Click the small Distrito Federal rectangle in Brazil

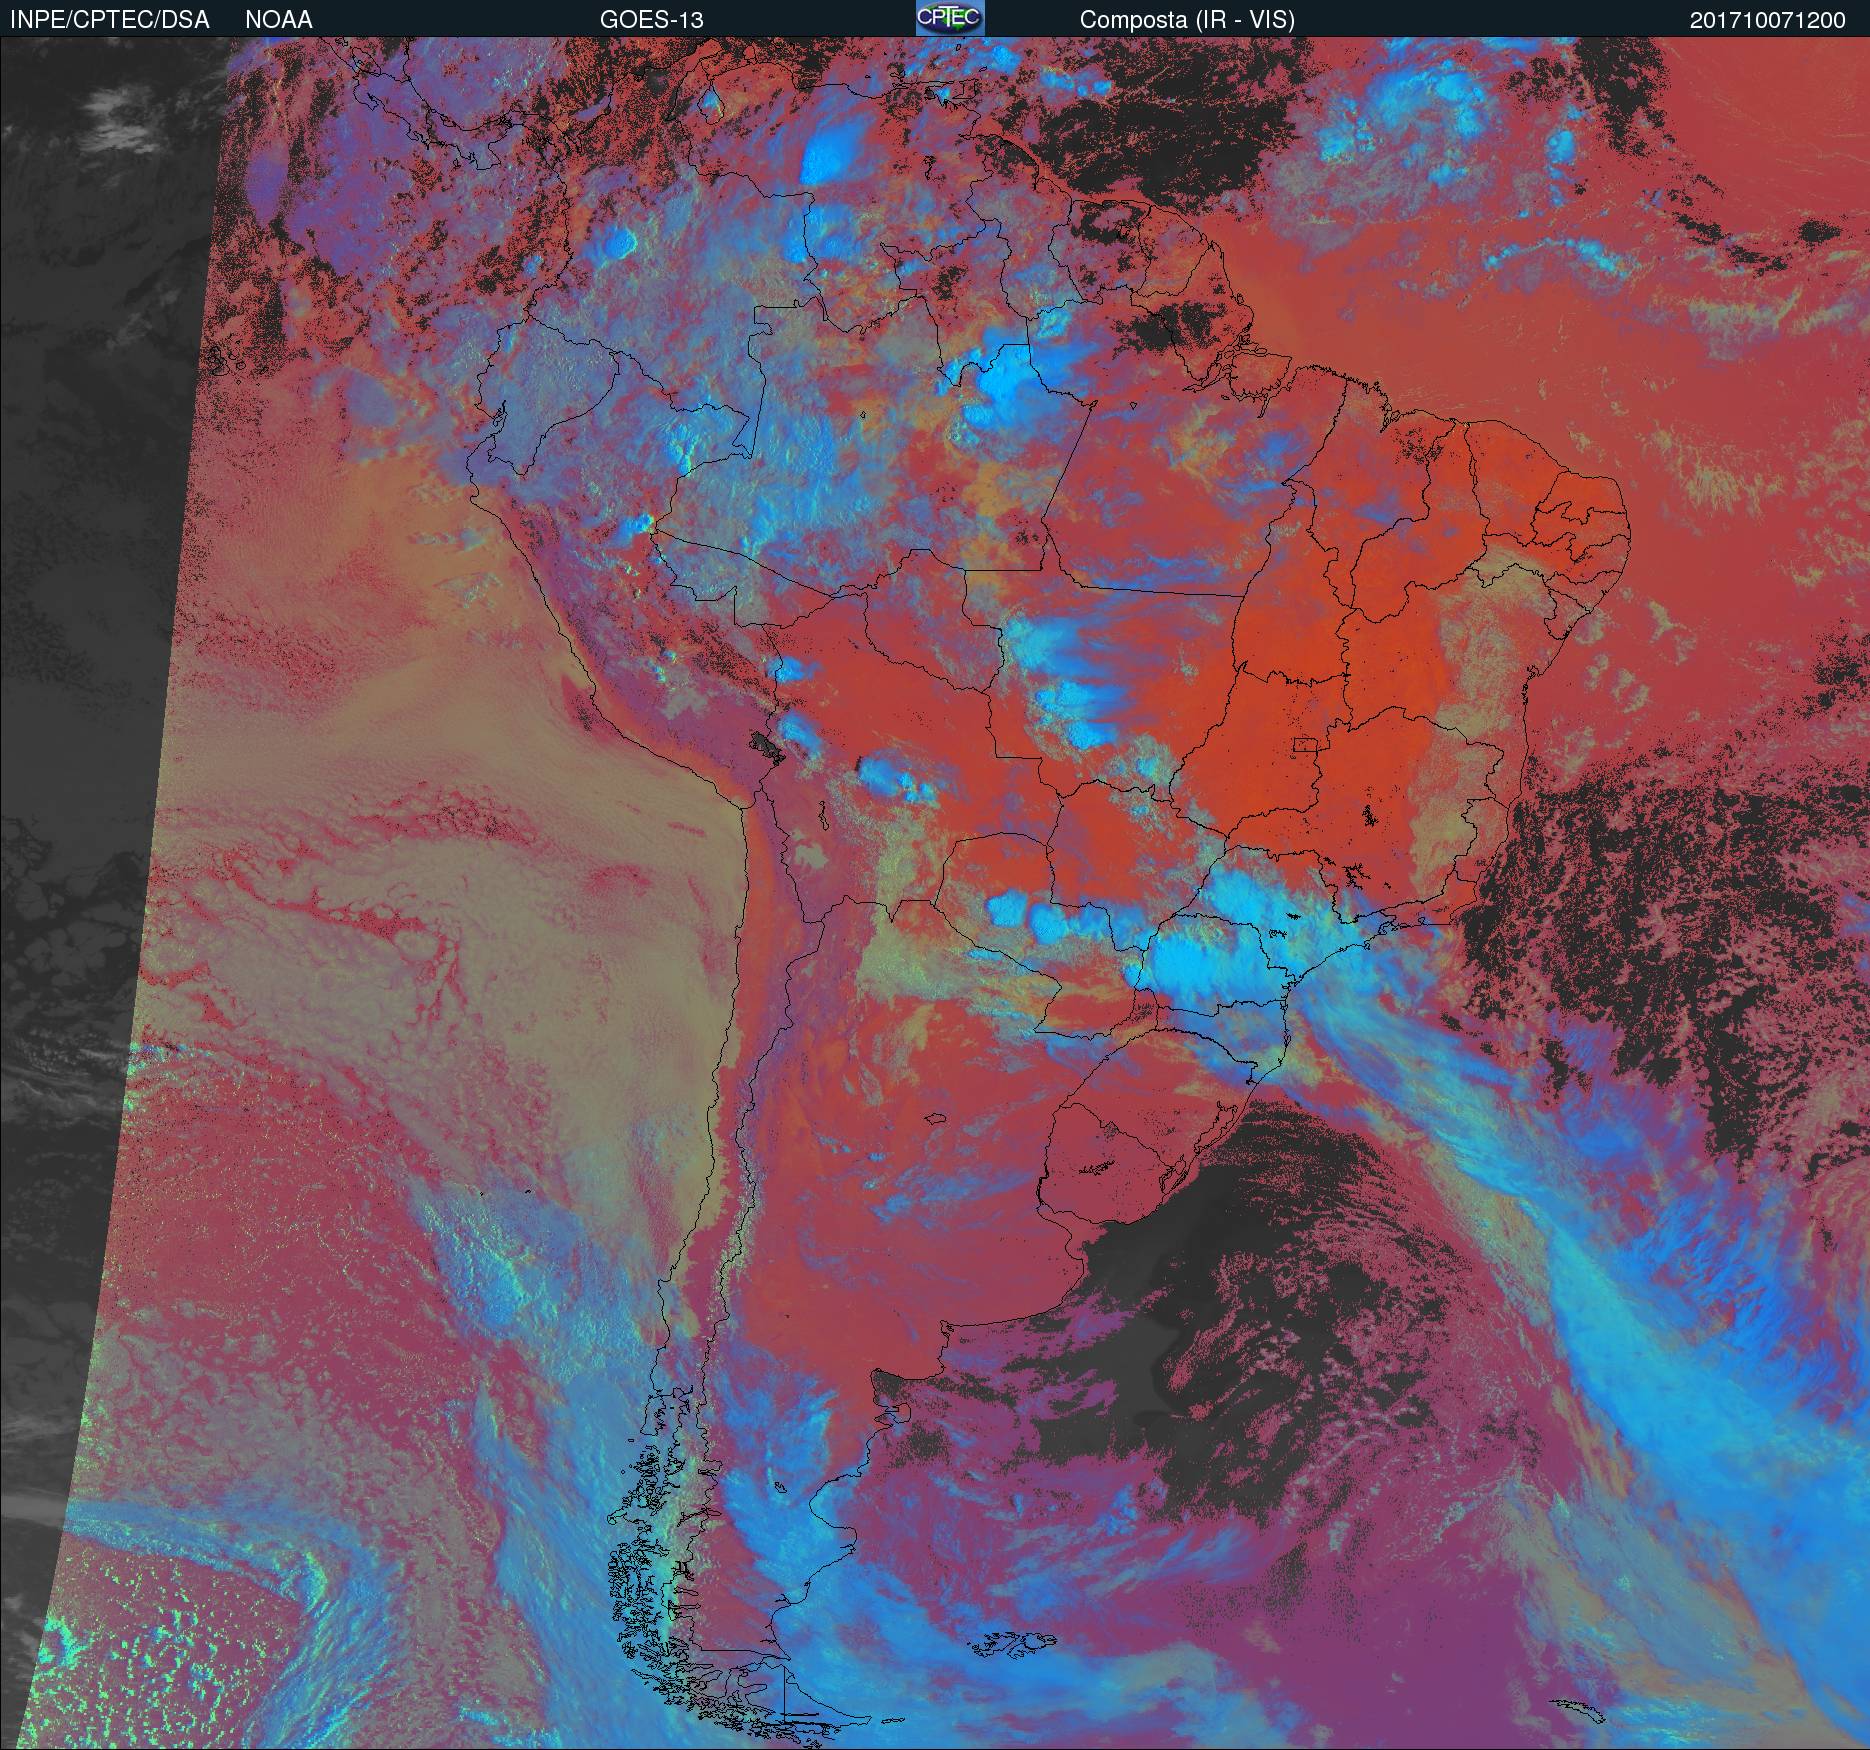1305,744
